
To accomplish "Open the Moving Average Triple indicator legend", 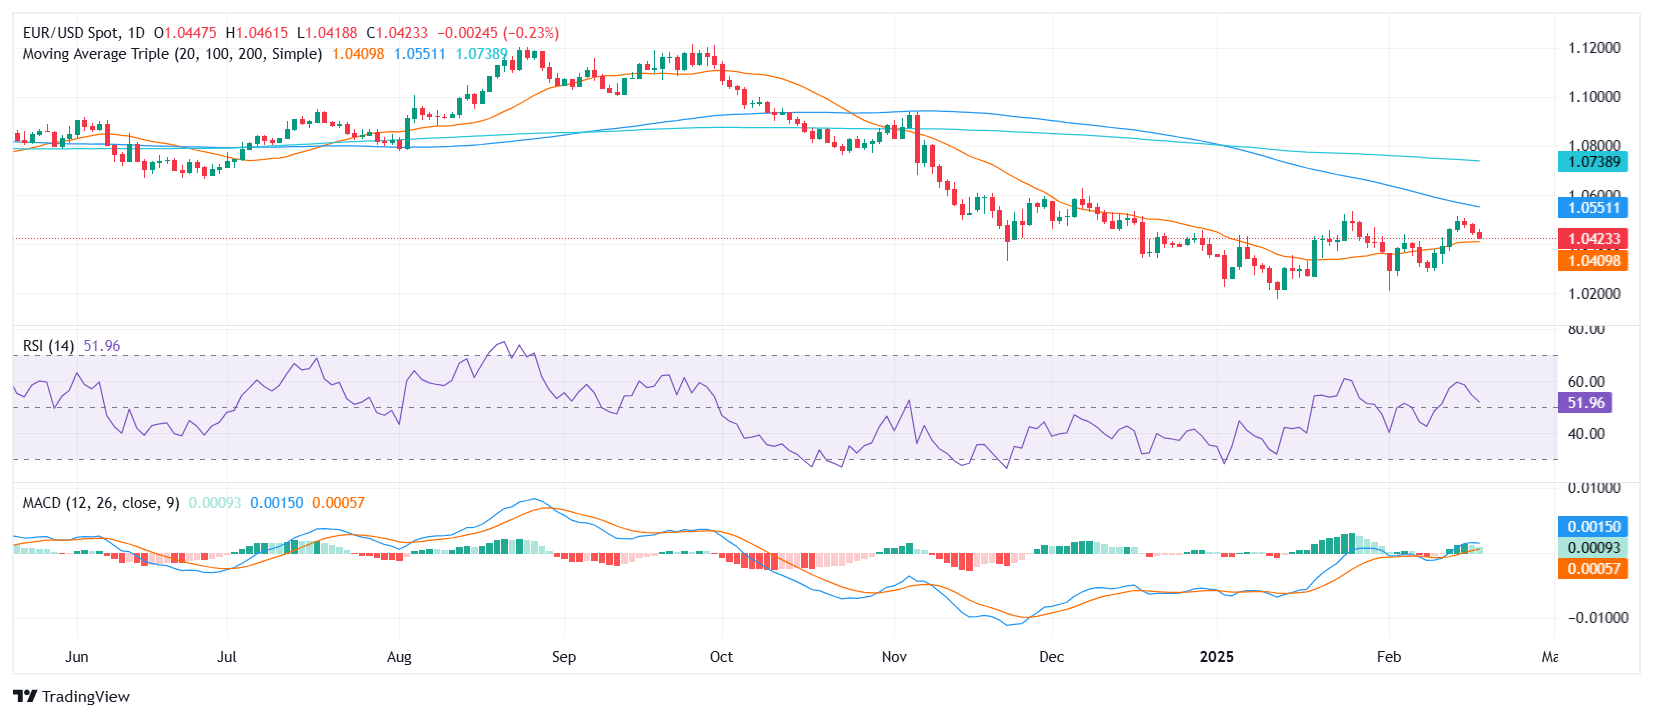I will pyautogui.click(x=172, y=54).
